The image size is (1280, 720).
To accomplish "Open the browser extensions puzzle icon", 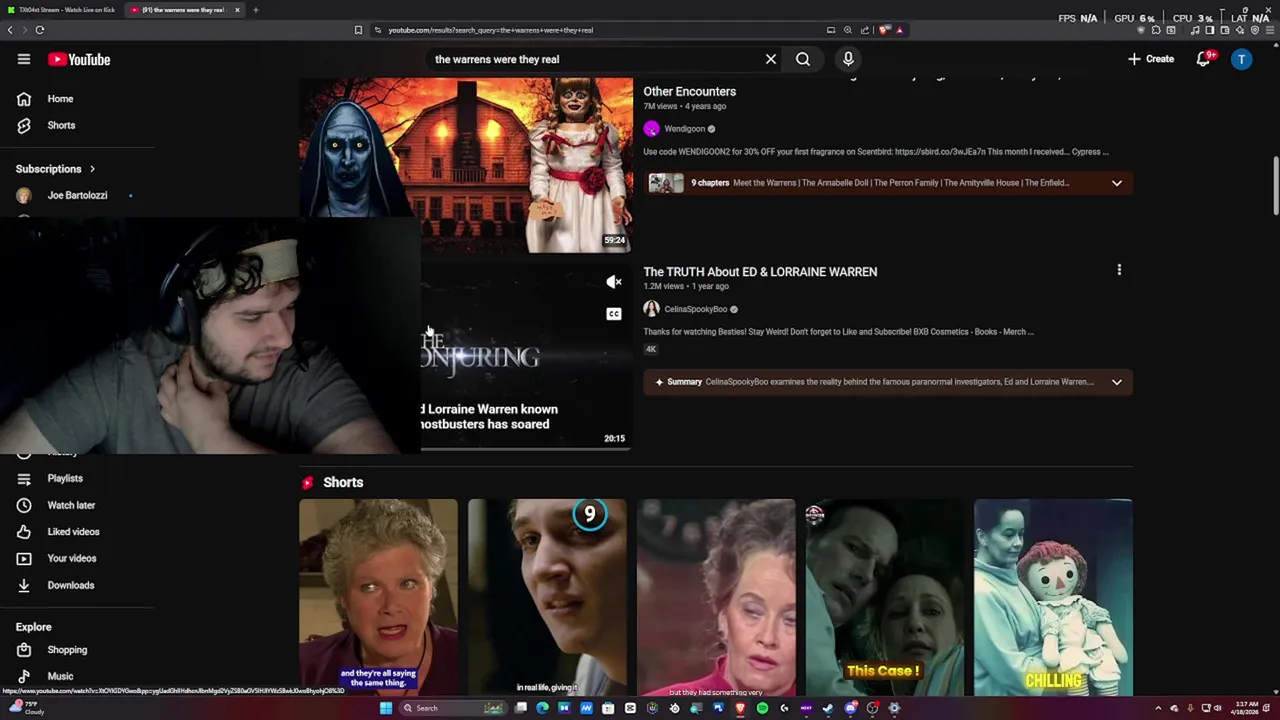I will [1156, 30].
